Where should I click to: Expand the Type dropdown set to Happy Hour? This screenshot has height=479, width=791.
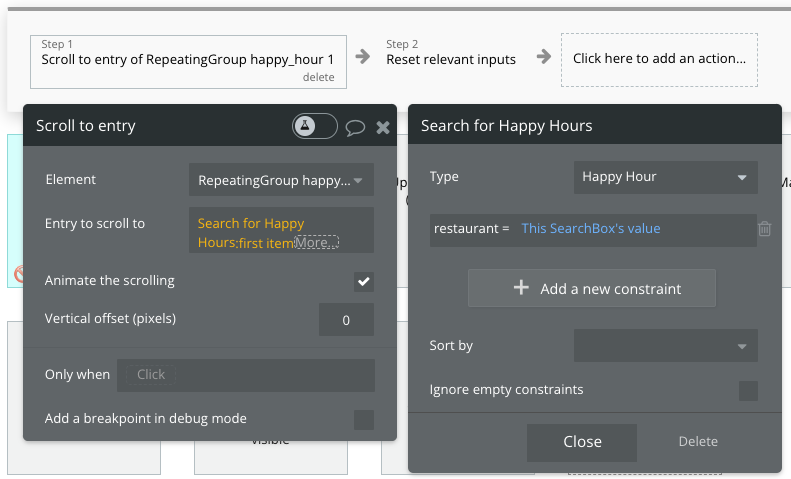pyautogui.click(x=665, y=177)
